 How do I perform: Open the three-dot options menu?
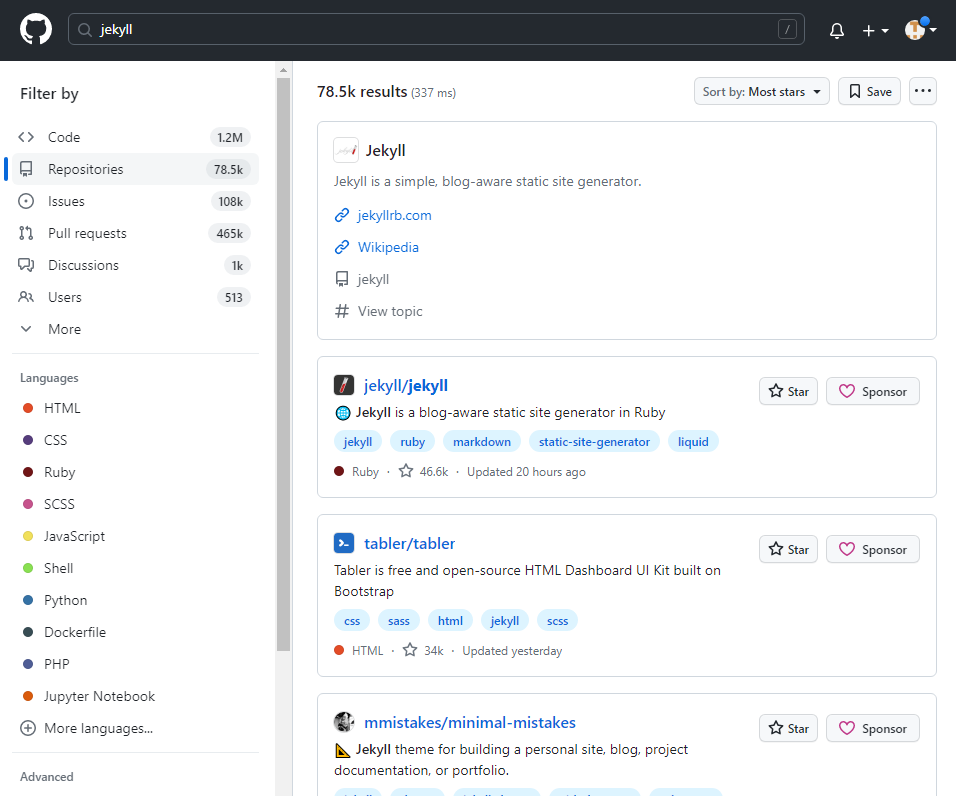click(x=922, y=91)
